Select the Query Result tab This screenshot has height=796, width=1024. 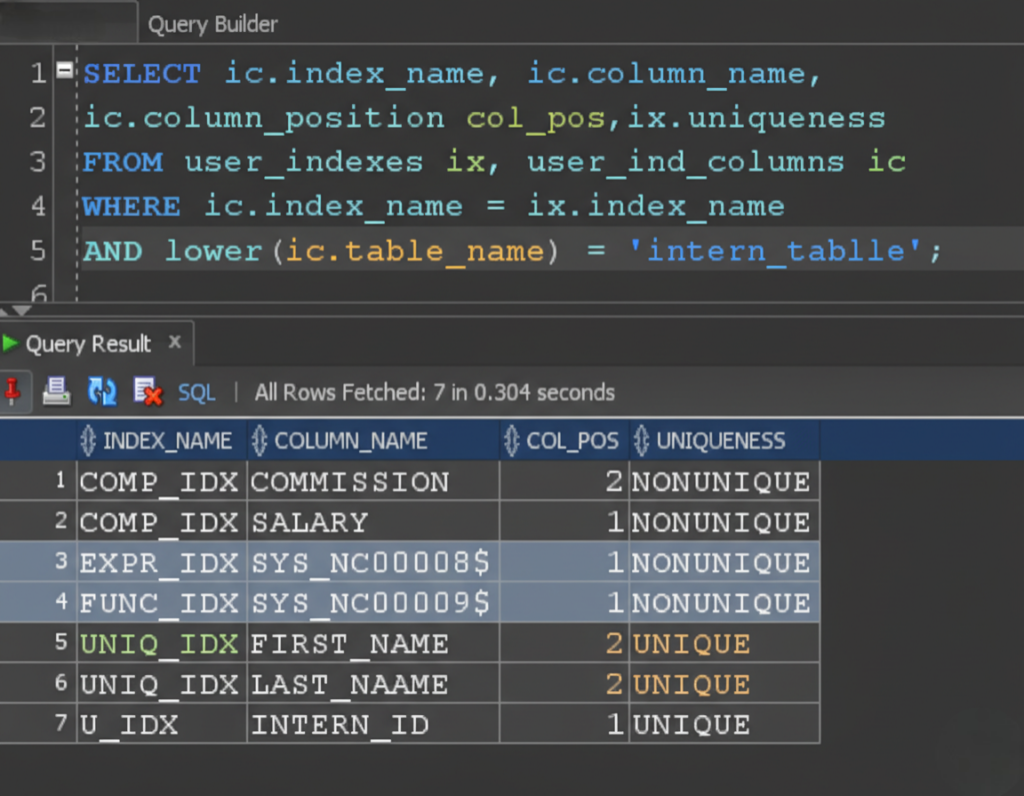click(88, 344)
